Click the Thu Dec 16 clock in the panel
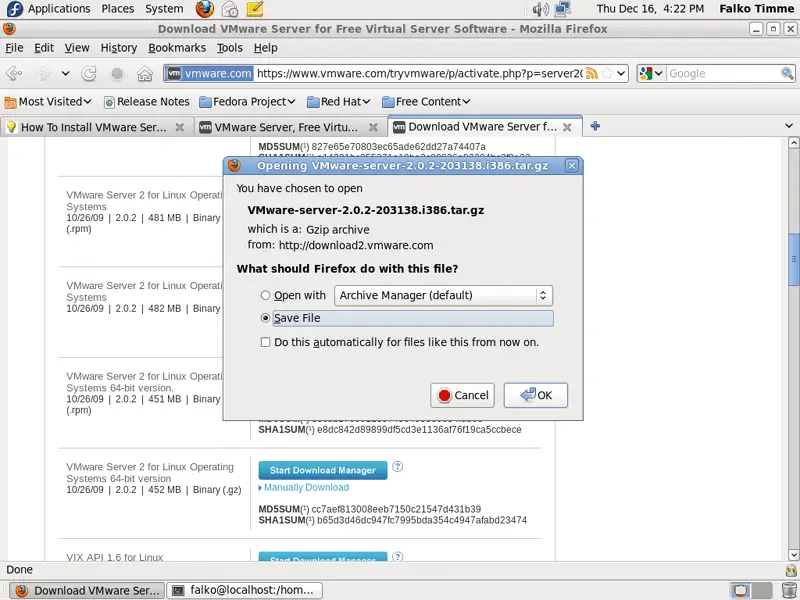Screen dimensions: 800x600 (650, 9)
